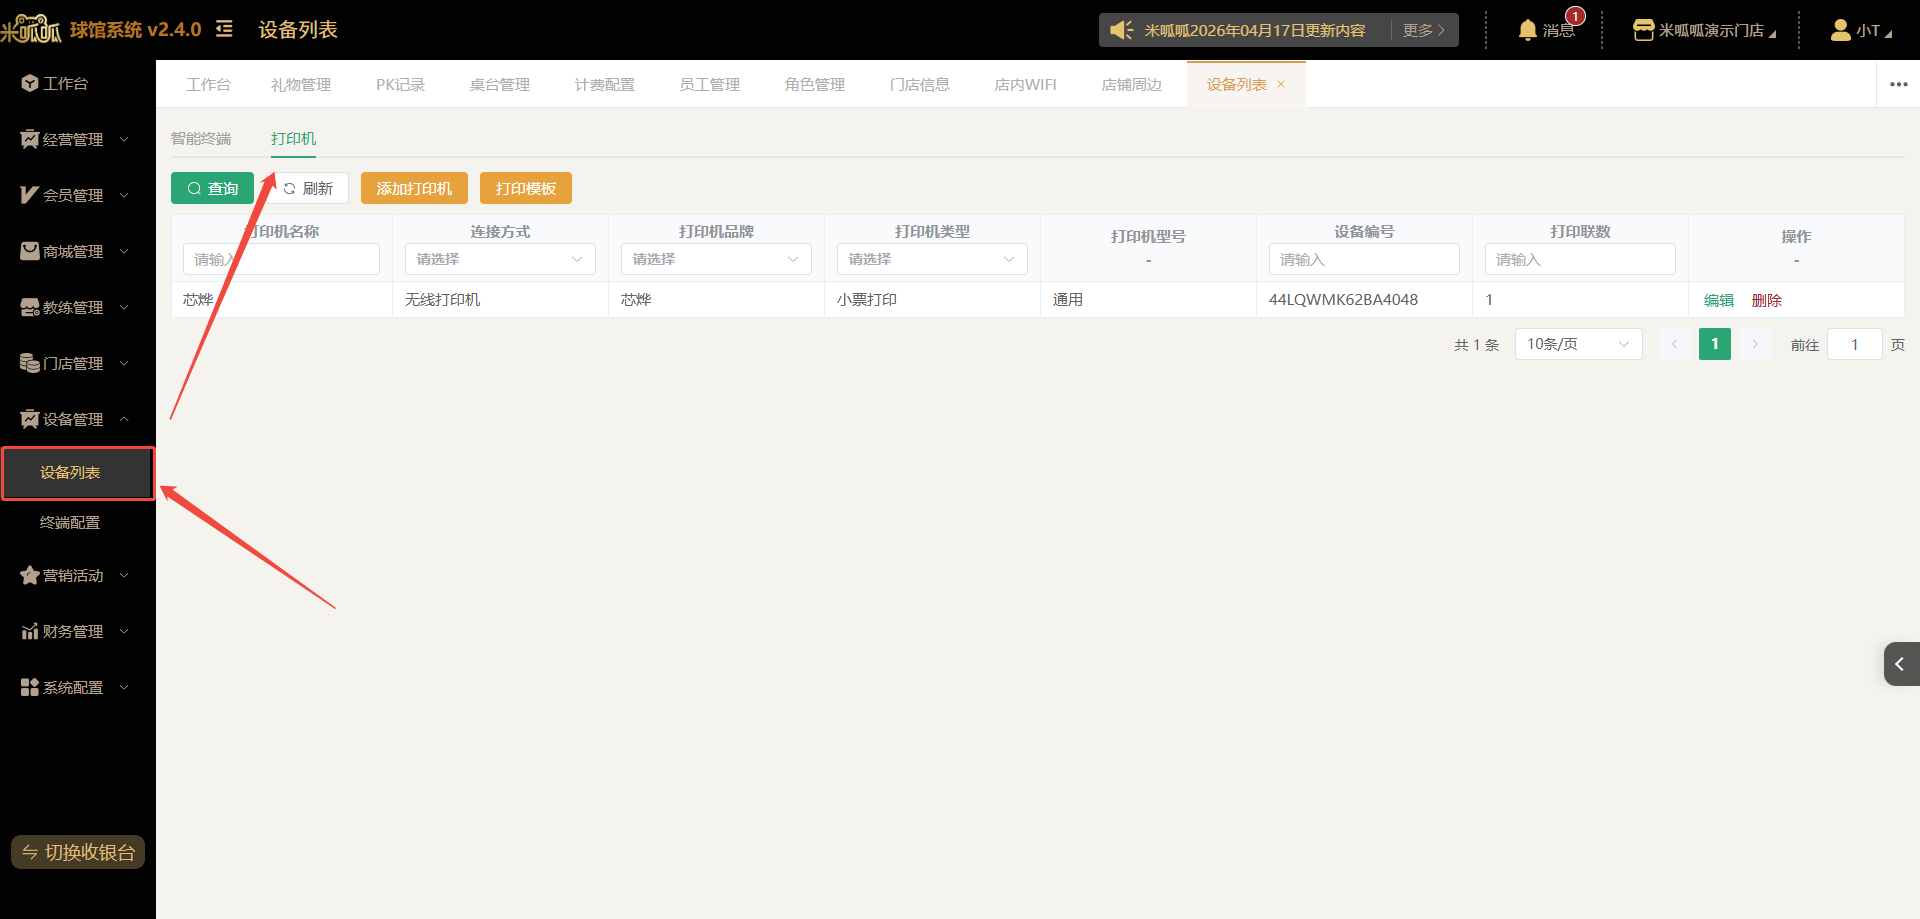Expand 经营管理 menu chevron

coord(124,139)
